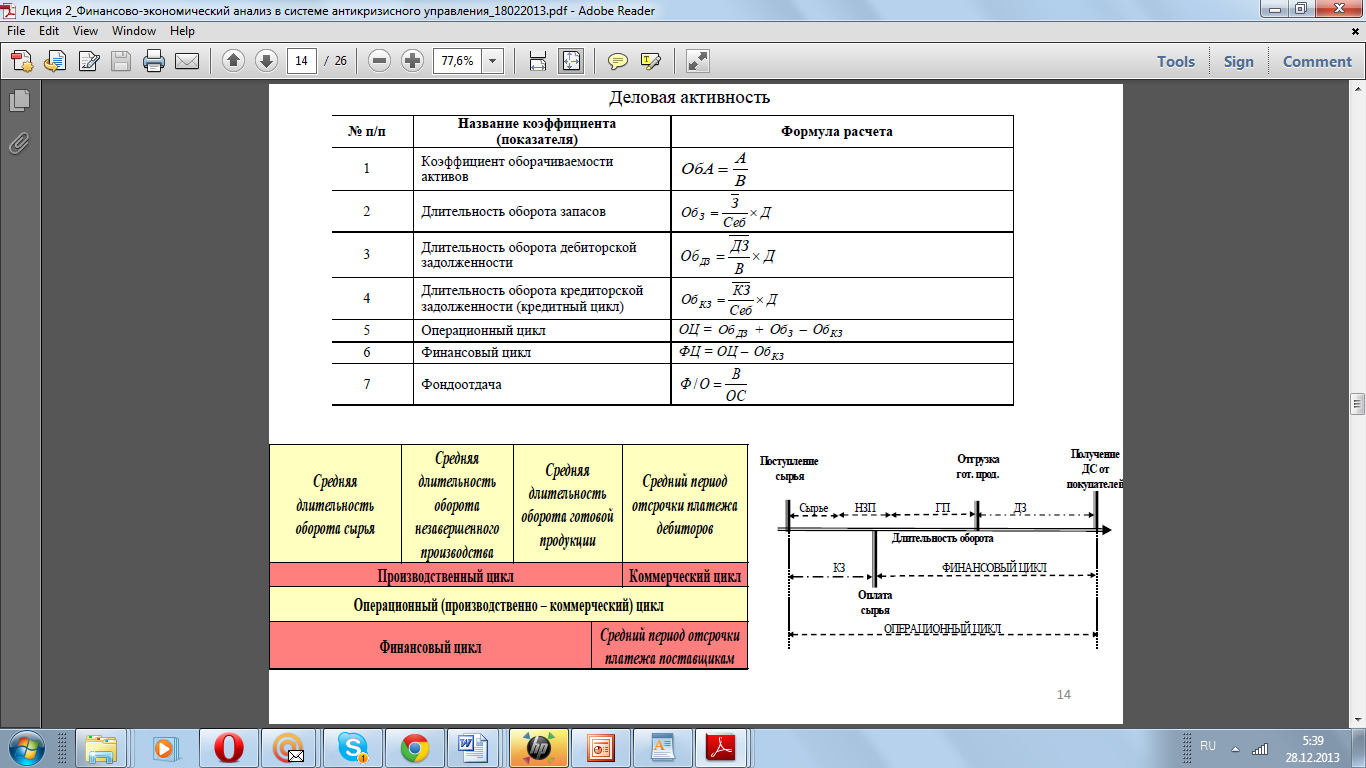This screenshot has width=1366, height=768.
Task: Go to the previous page arrow
Action: [x=233, y=61]
